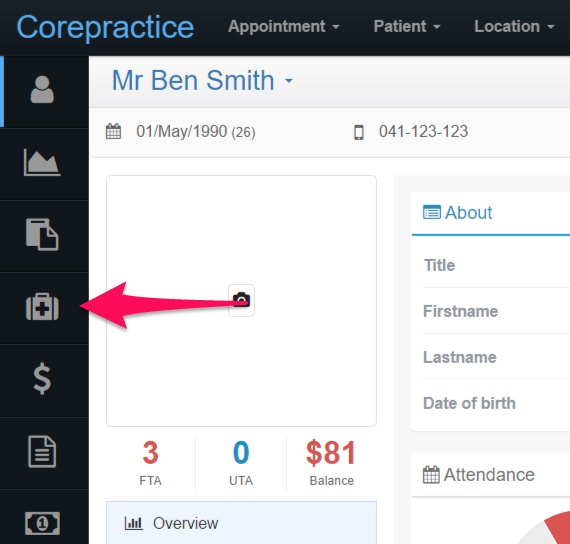Expand the Patient menu dropdown
The width and height of the screenshot is (570, 544).
[407, 27]
